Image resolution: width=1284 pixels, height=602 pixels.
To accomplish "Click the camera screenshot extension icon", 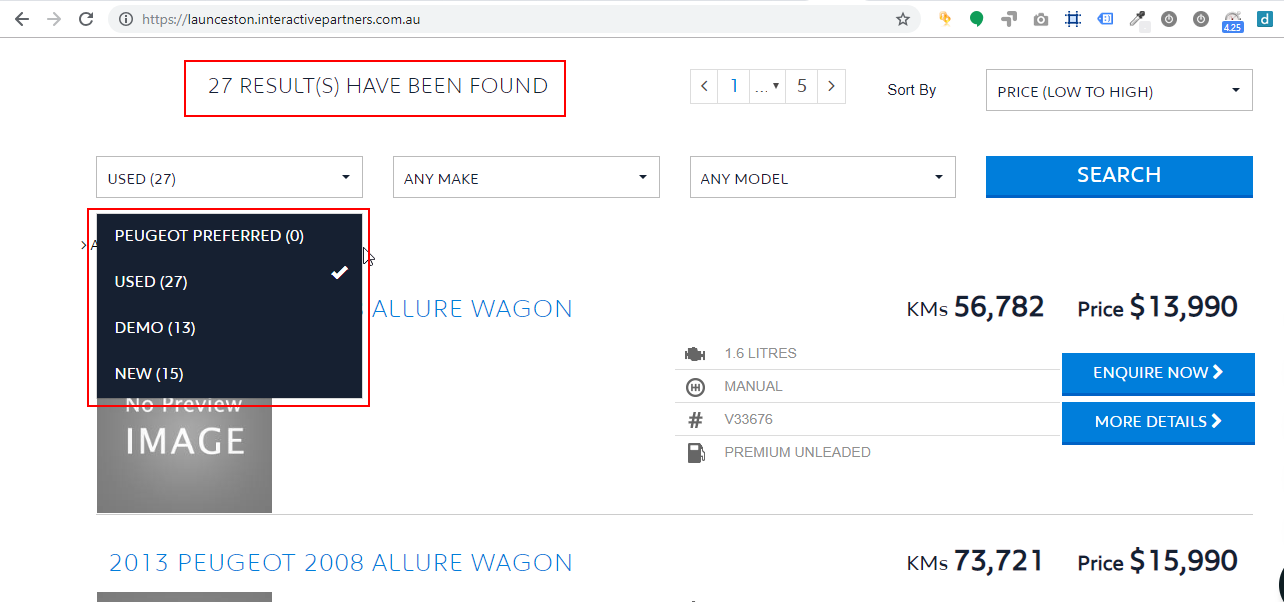I will pyautogui.click(x=1041, y=19).
